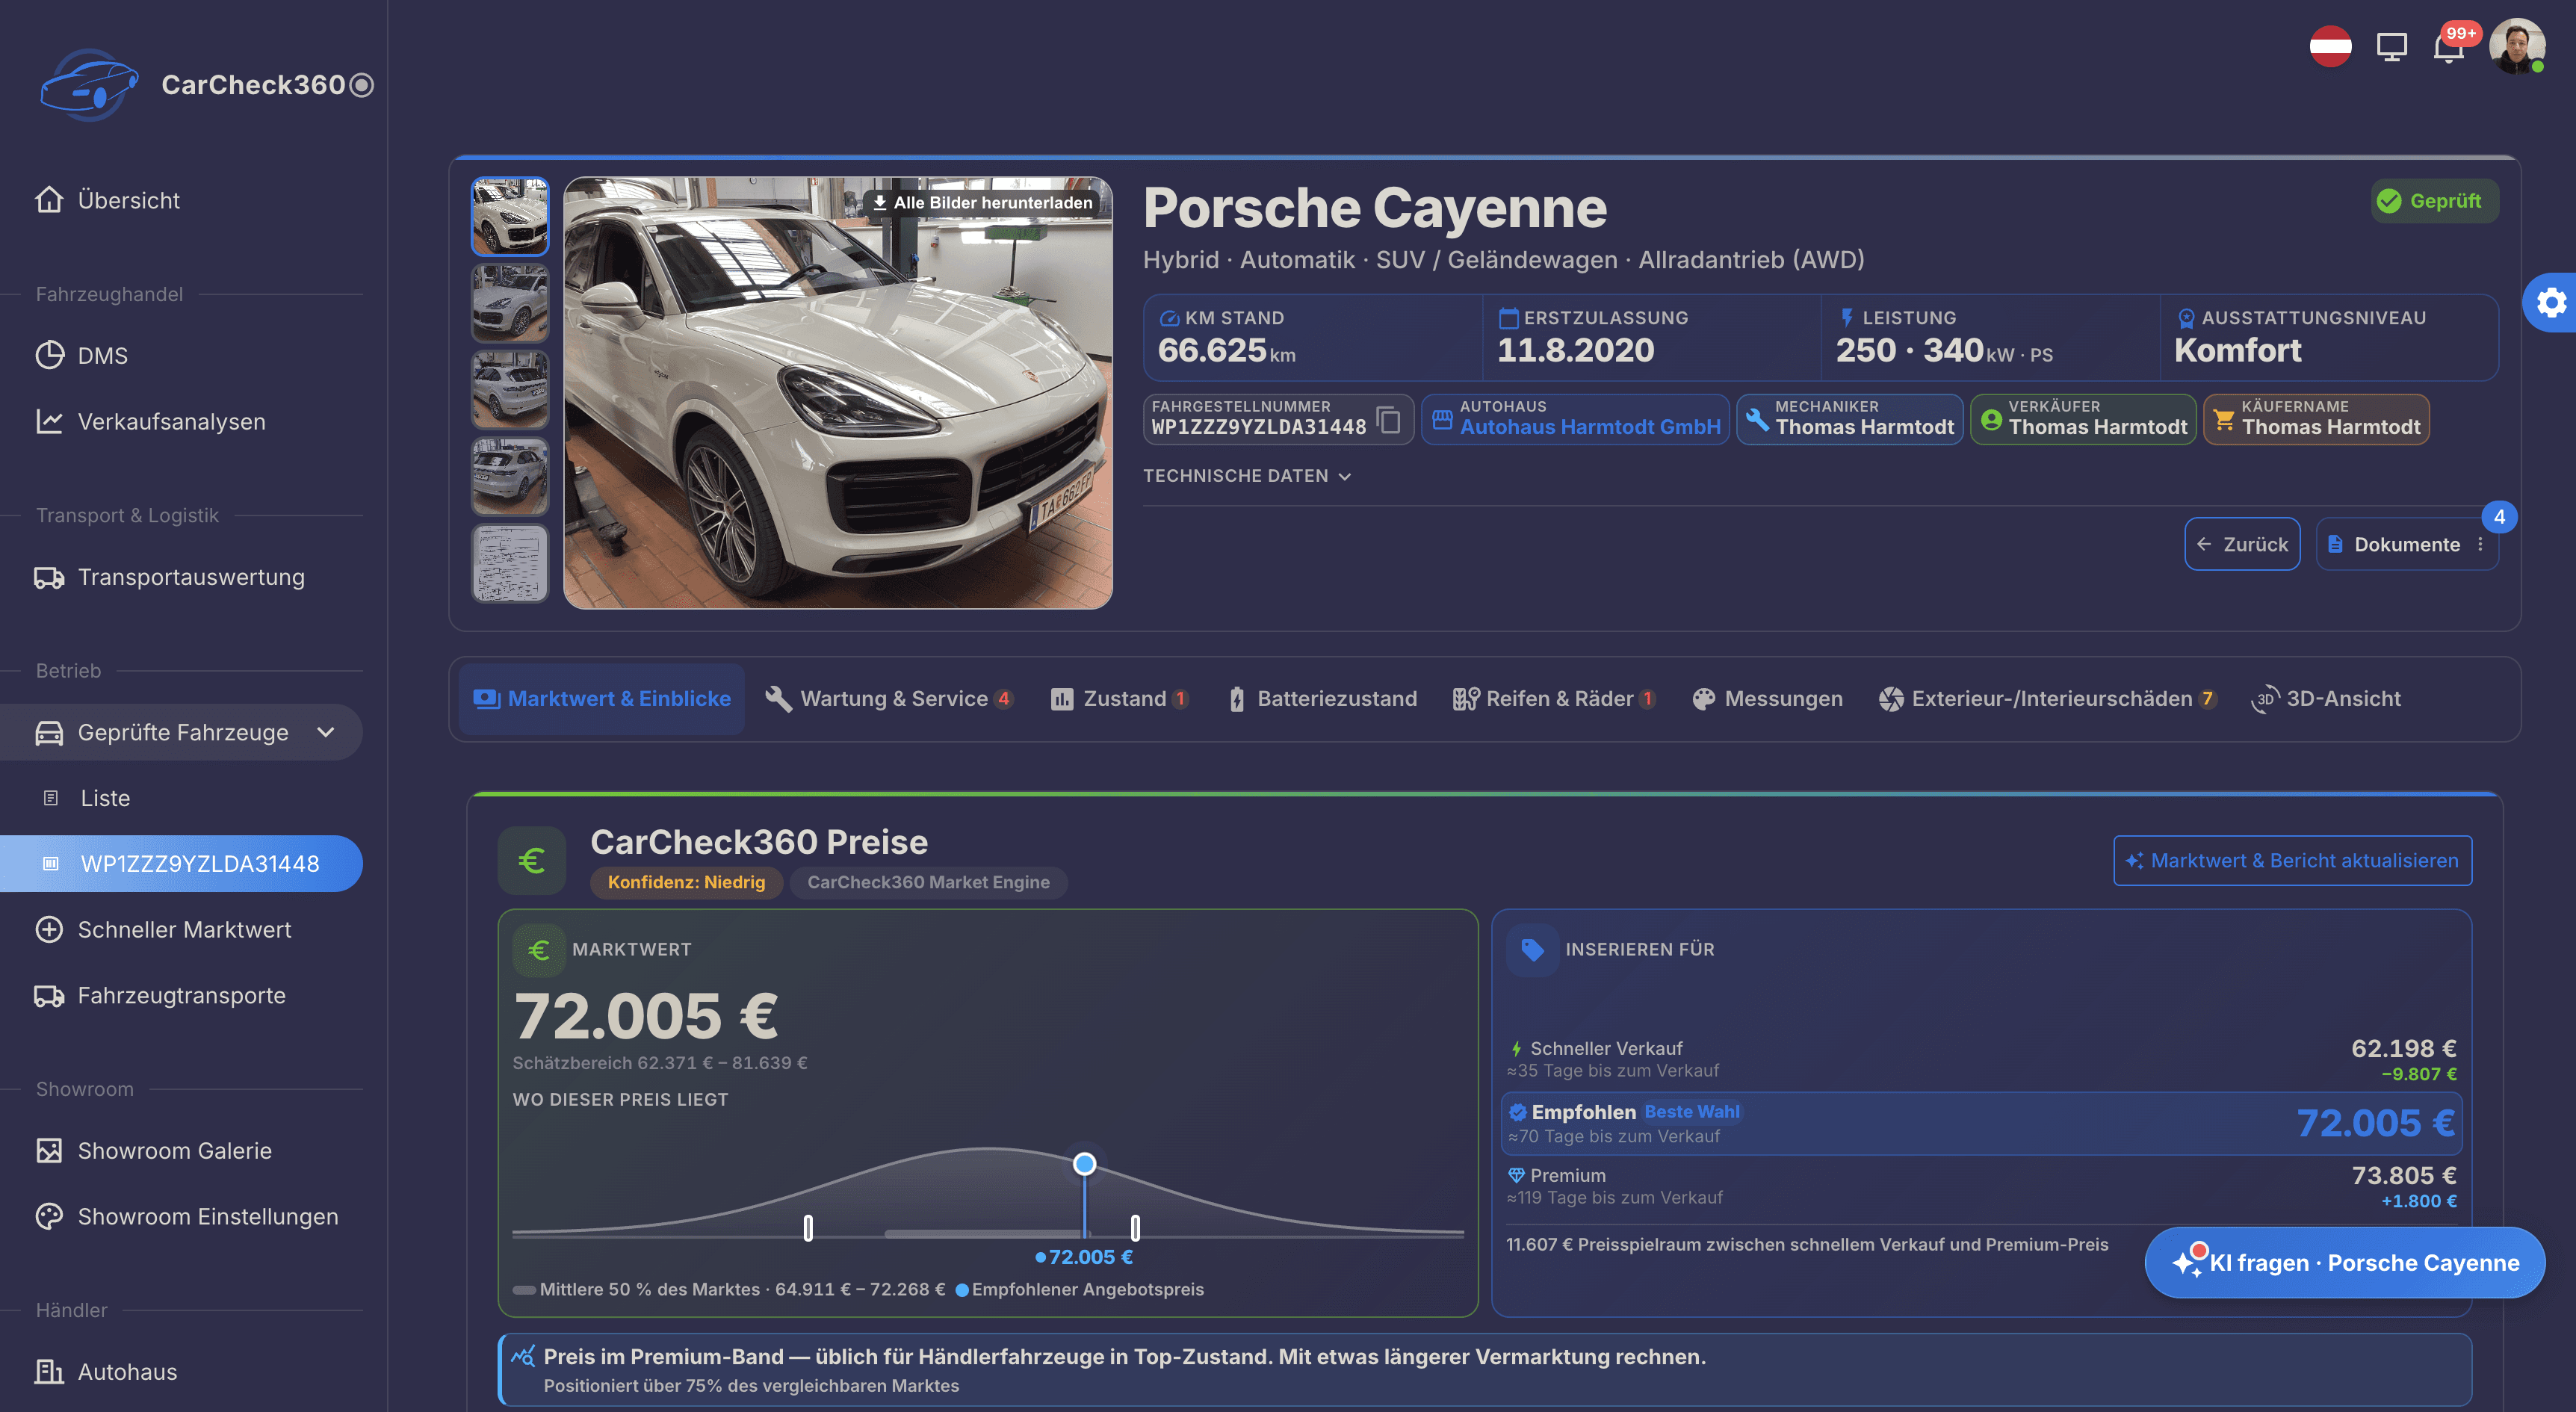The width and height of the screenshot is (2576, 1412).
Task: Click the Preis im Premium-Band info banner
Action: [1485, 1369]
